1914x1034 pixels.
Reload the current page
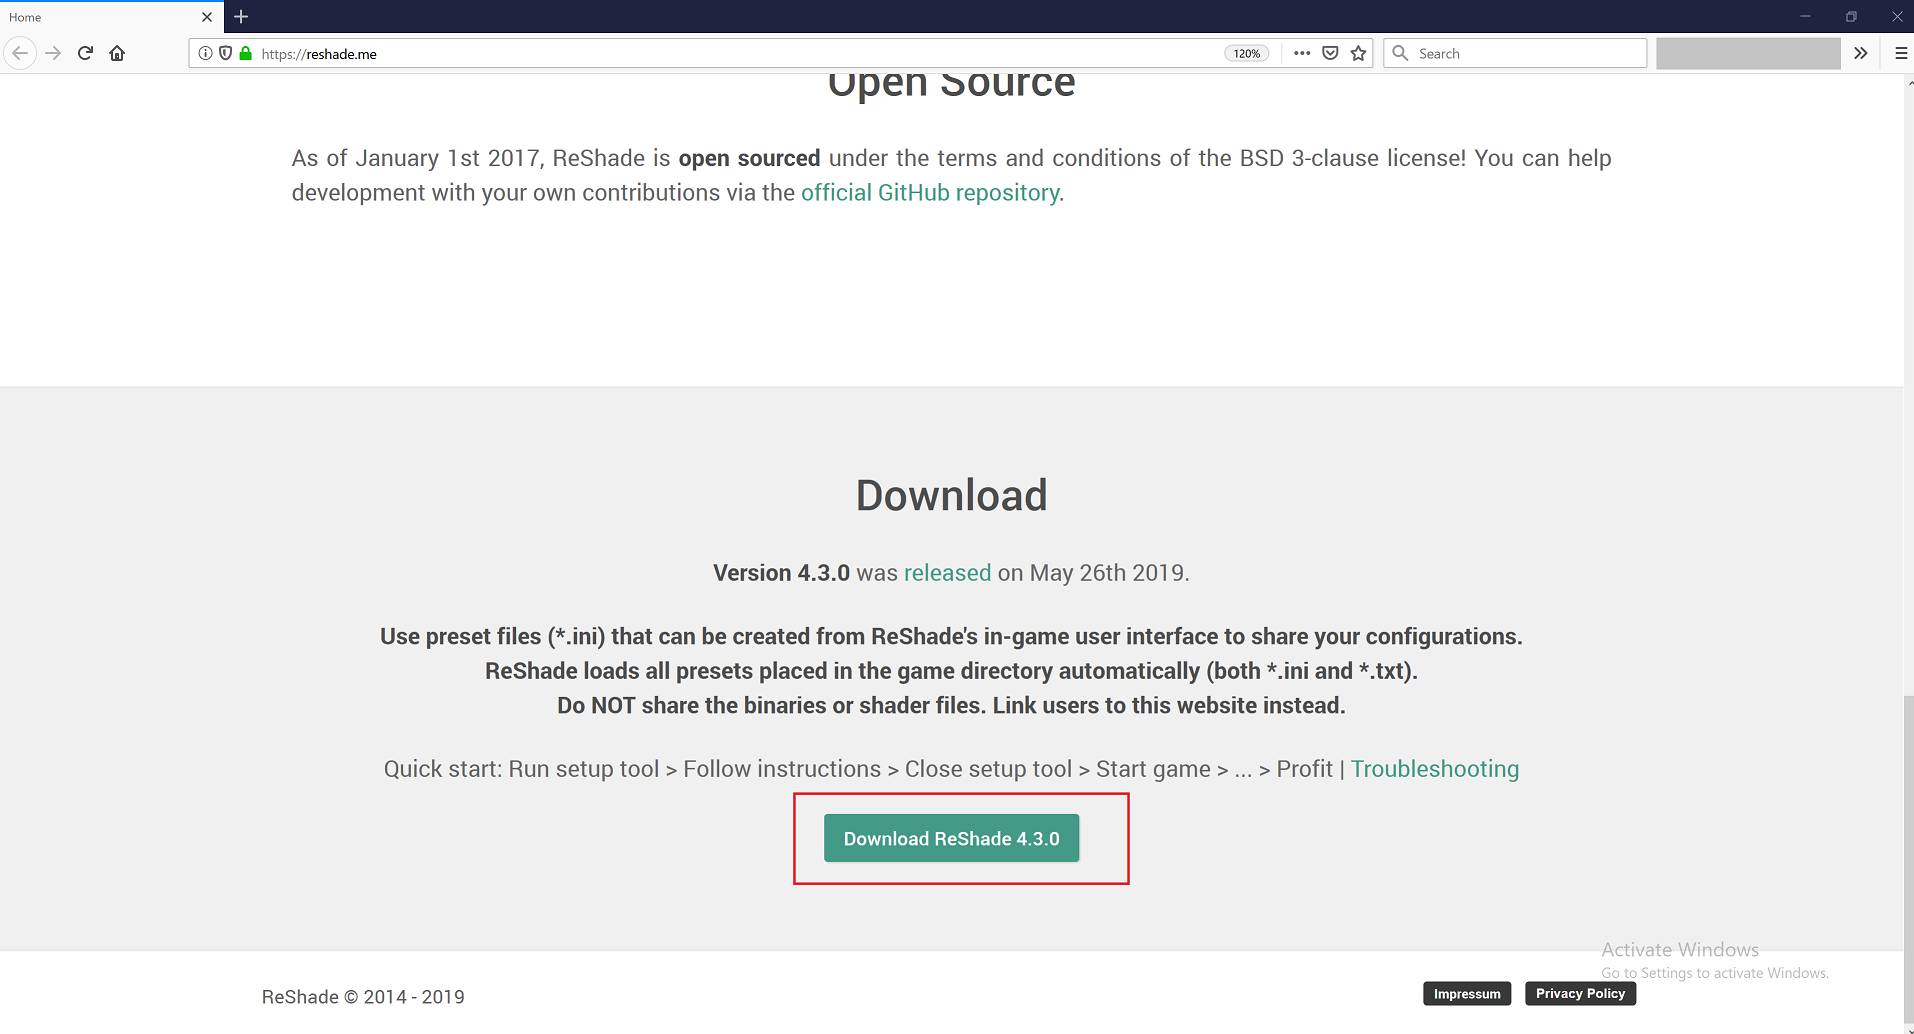pyautogui.click(x=86, y=53)
